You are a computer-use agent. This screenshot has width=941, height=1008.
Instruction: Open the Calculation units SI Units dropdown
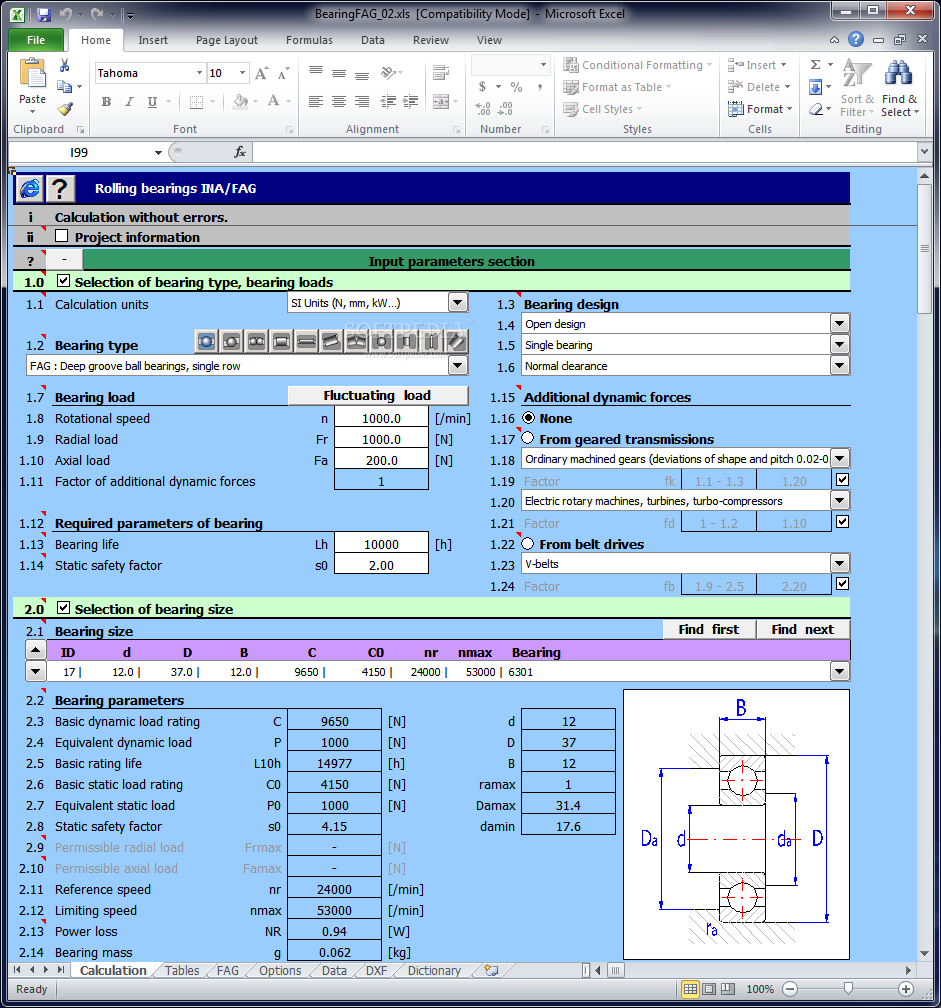(x=458, y=303)
